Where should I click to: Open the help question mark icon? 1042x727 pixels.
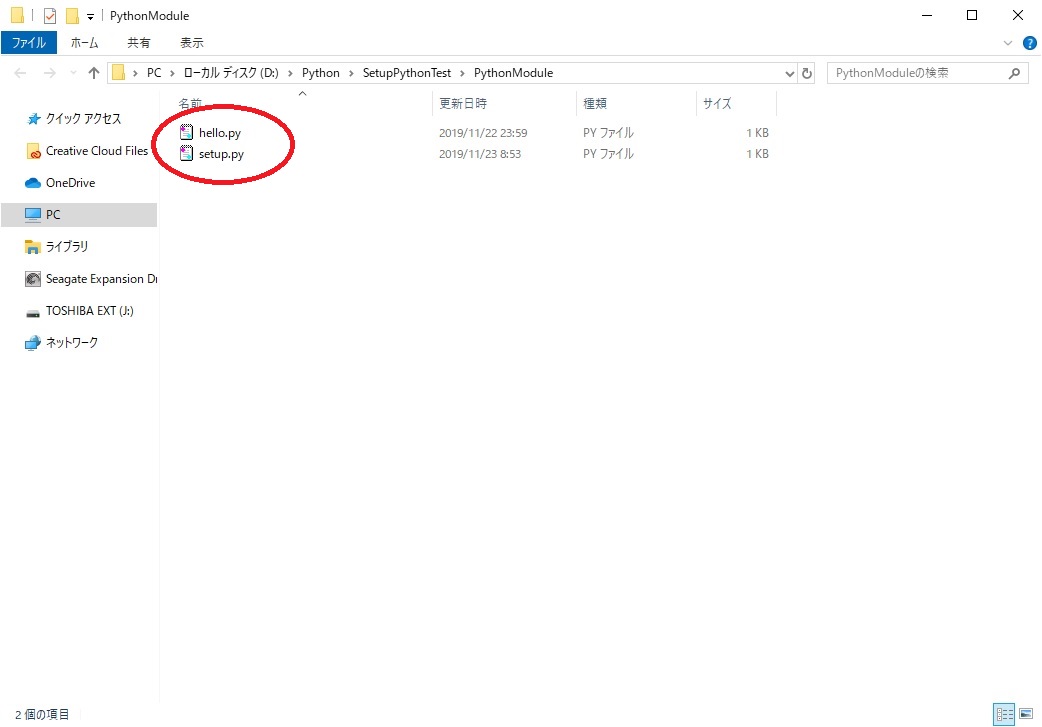[1029, 43]
